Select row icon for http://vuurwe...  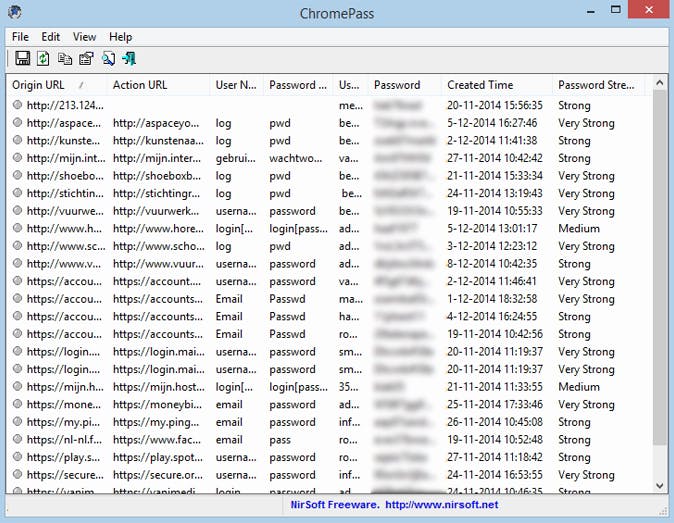17,210
